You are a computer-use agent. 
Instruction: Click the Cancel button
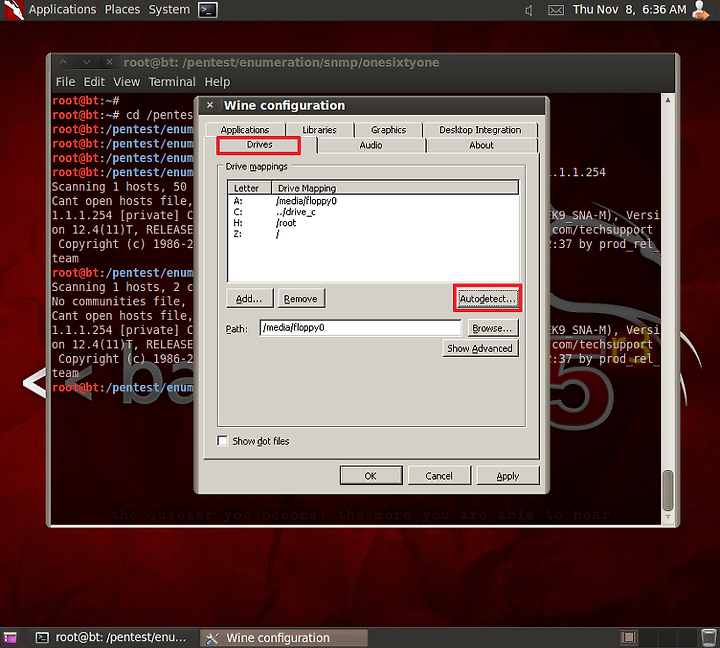click(x=439, y=476)
